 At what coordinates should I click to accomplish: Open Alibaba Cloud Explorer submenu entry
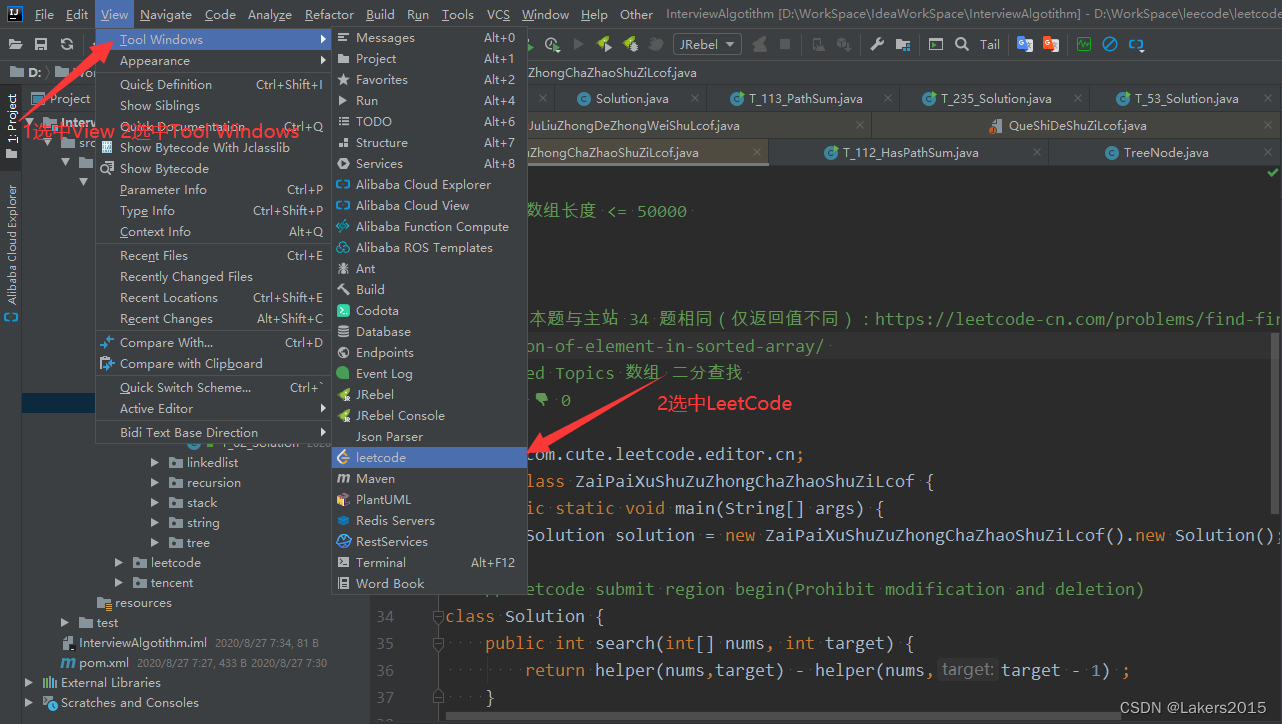pyautogui.click(x=429, y=184)
